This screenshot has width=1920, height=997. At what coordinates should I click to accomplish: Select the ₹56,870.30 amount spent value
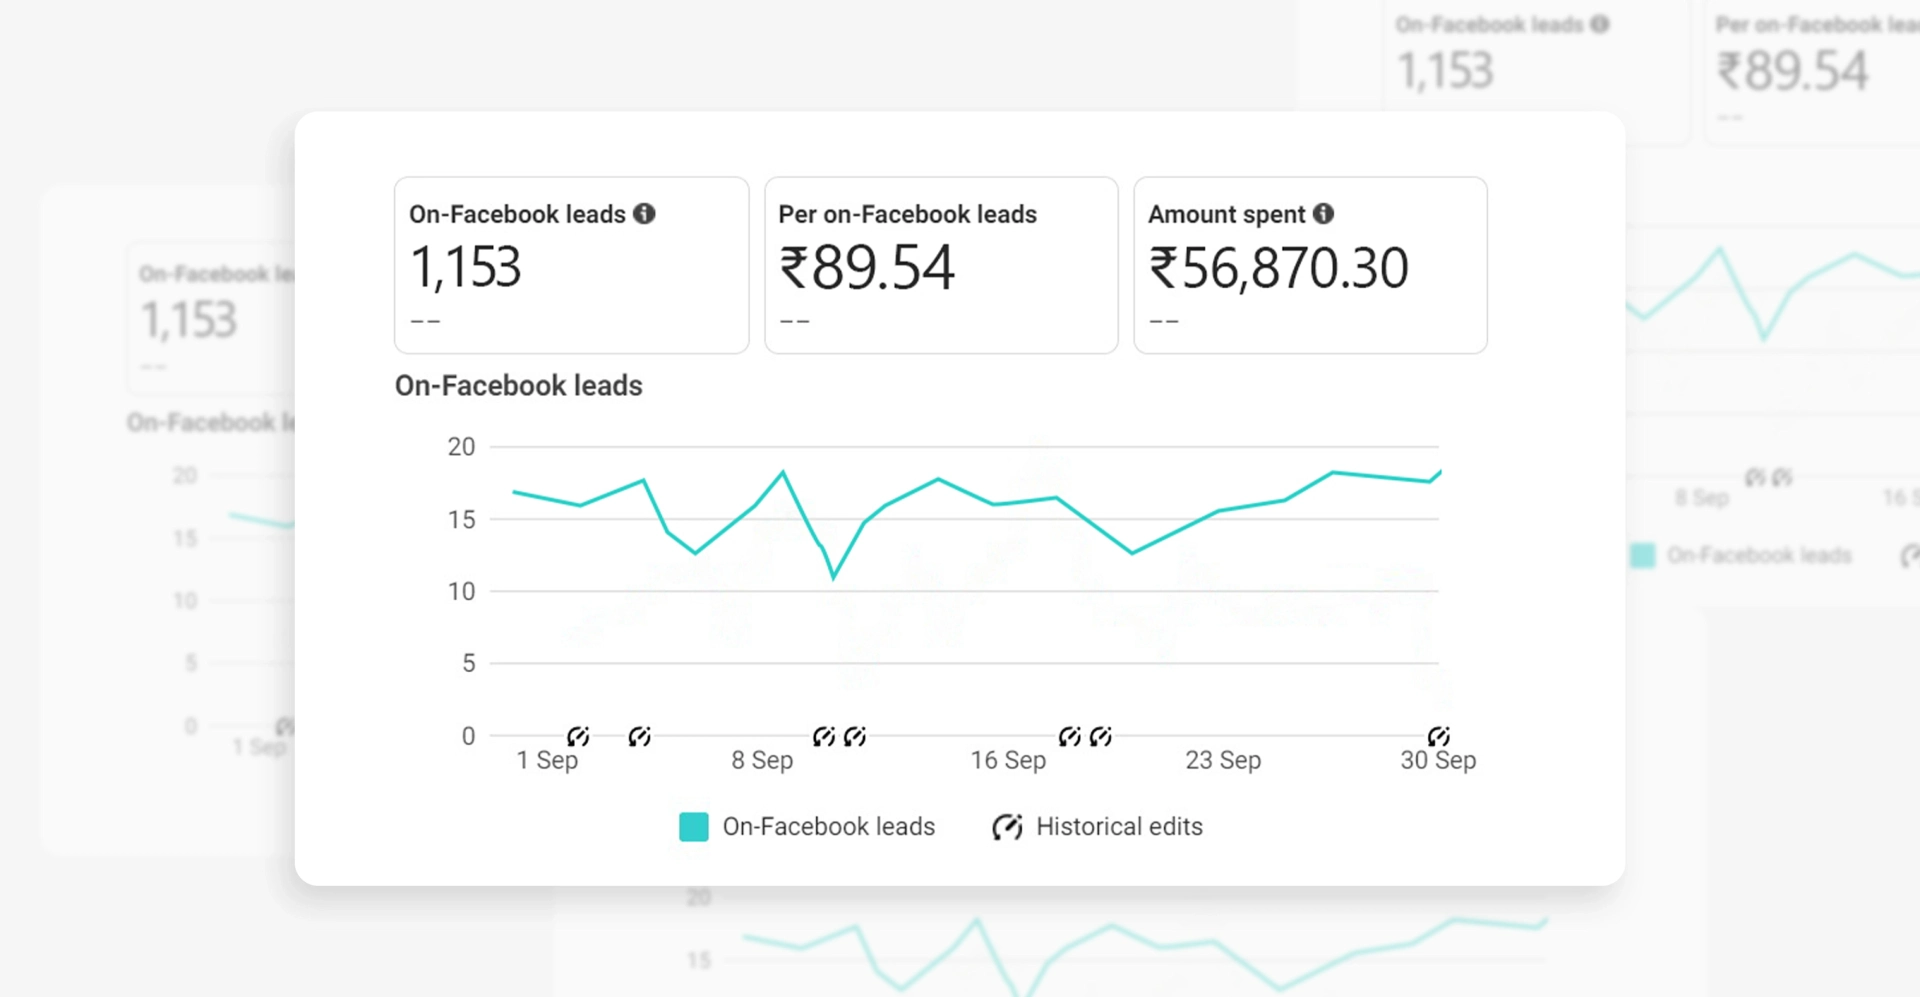1279,268
